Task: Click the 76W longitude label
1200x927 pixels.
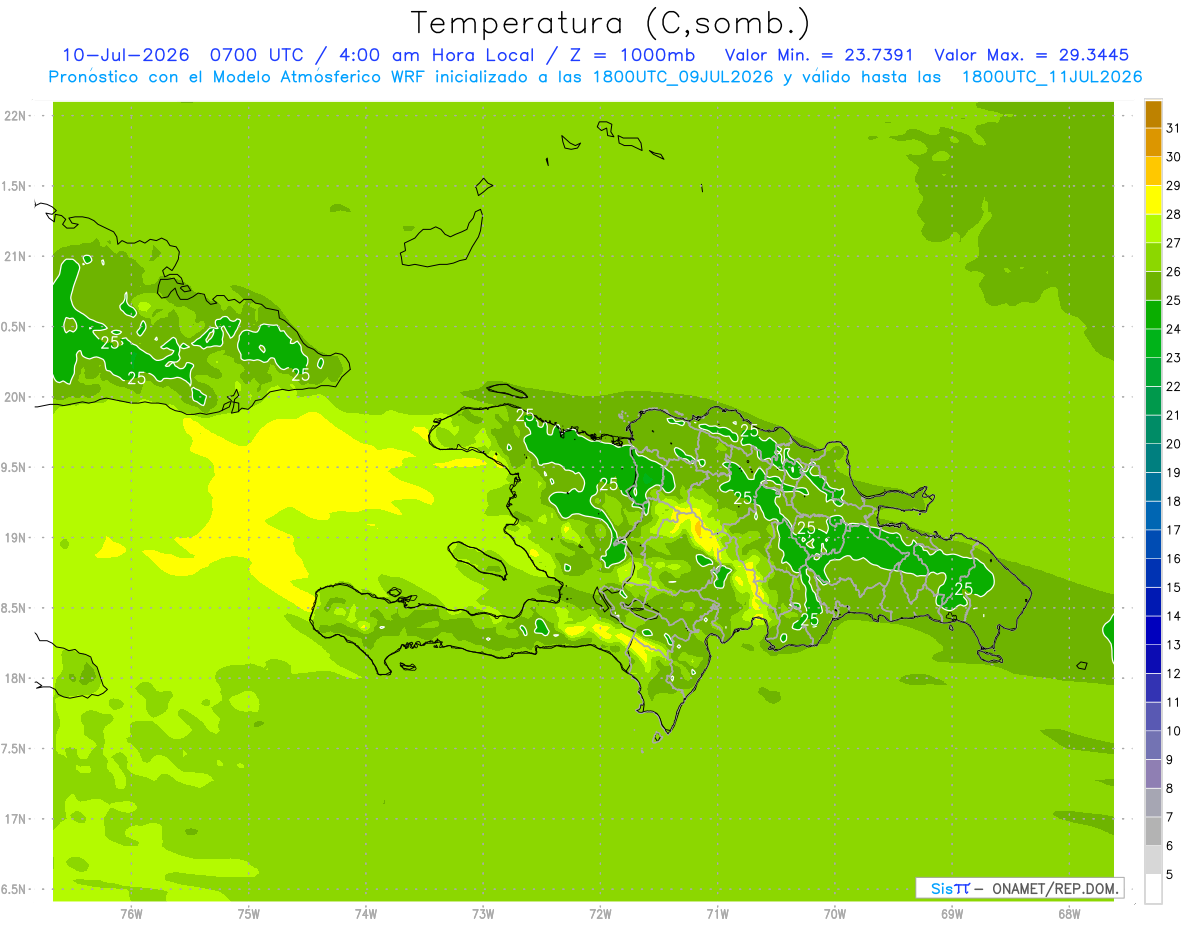Action: [x=131, y=913]
